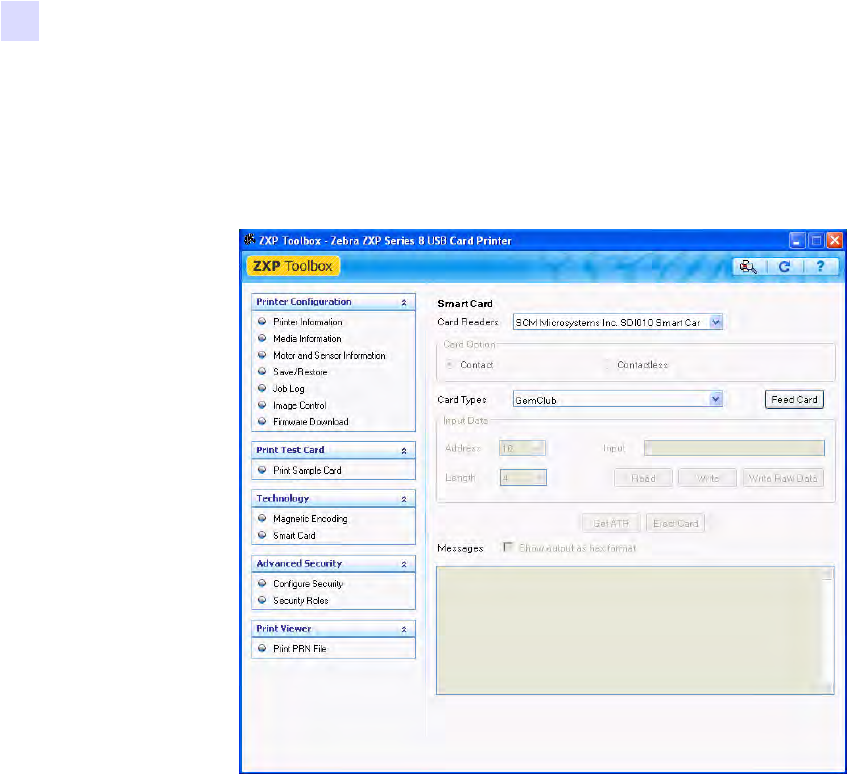Viewport: 847px width, 774px height.
Task: Select Print PRN File
Action: click(x=299, y=649)
